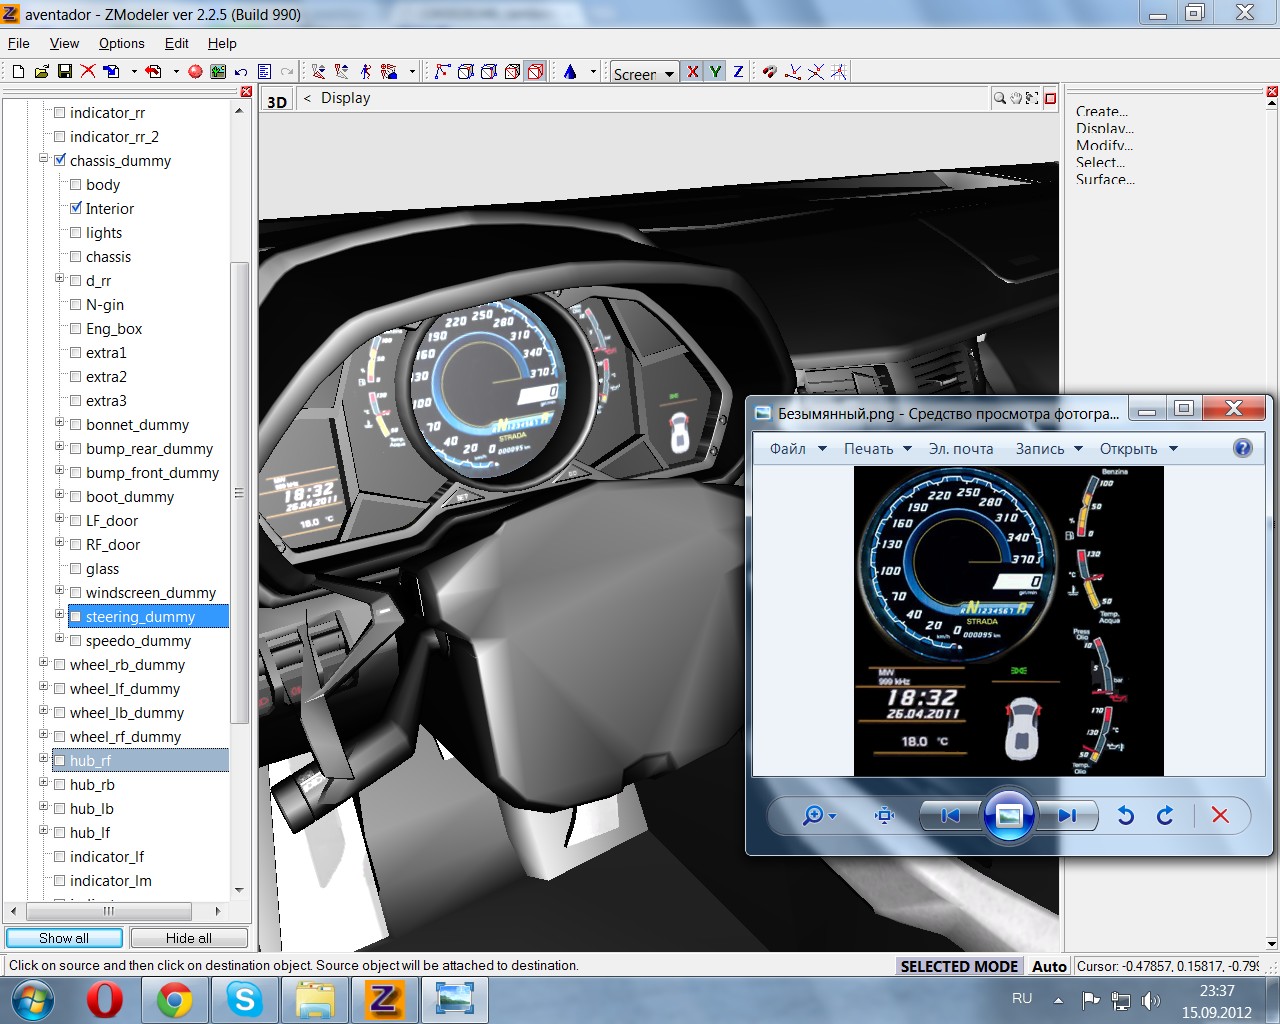
Task: Click the viewport zoom extents icon
Action: click(1032, 98)
